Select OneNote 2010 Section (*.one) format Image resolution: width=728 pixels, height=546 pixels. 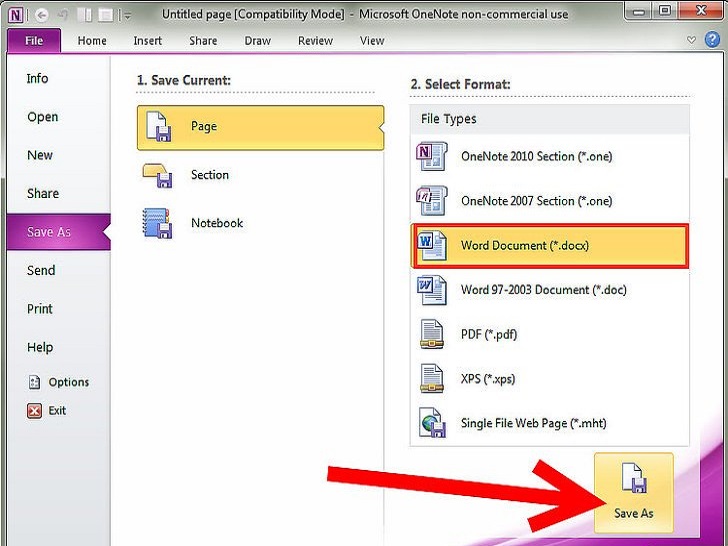point(550,156)
